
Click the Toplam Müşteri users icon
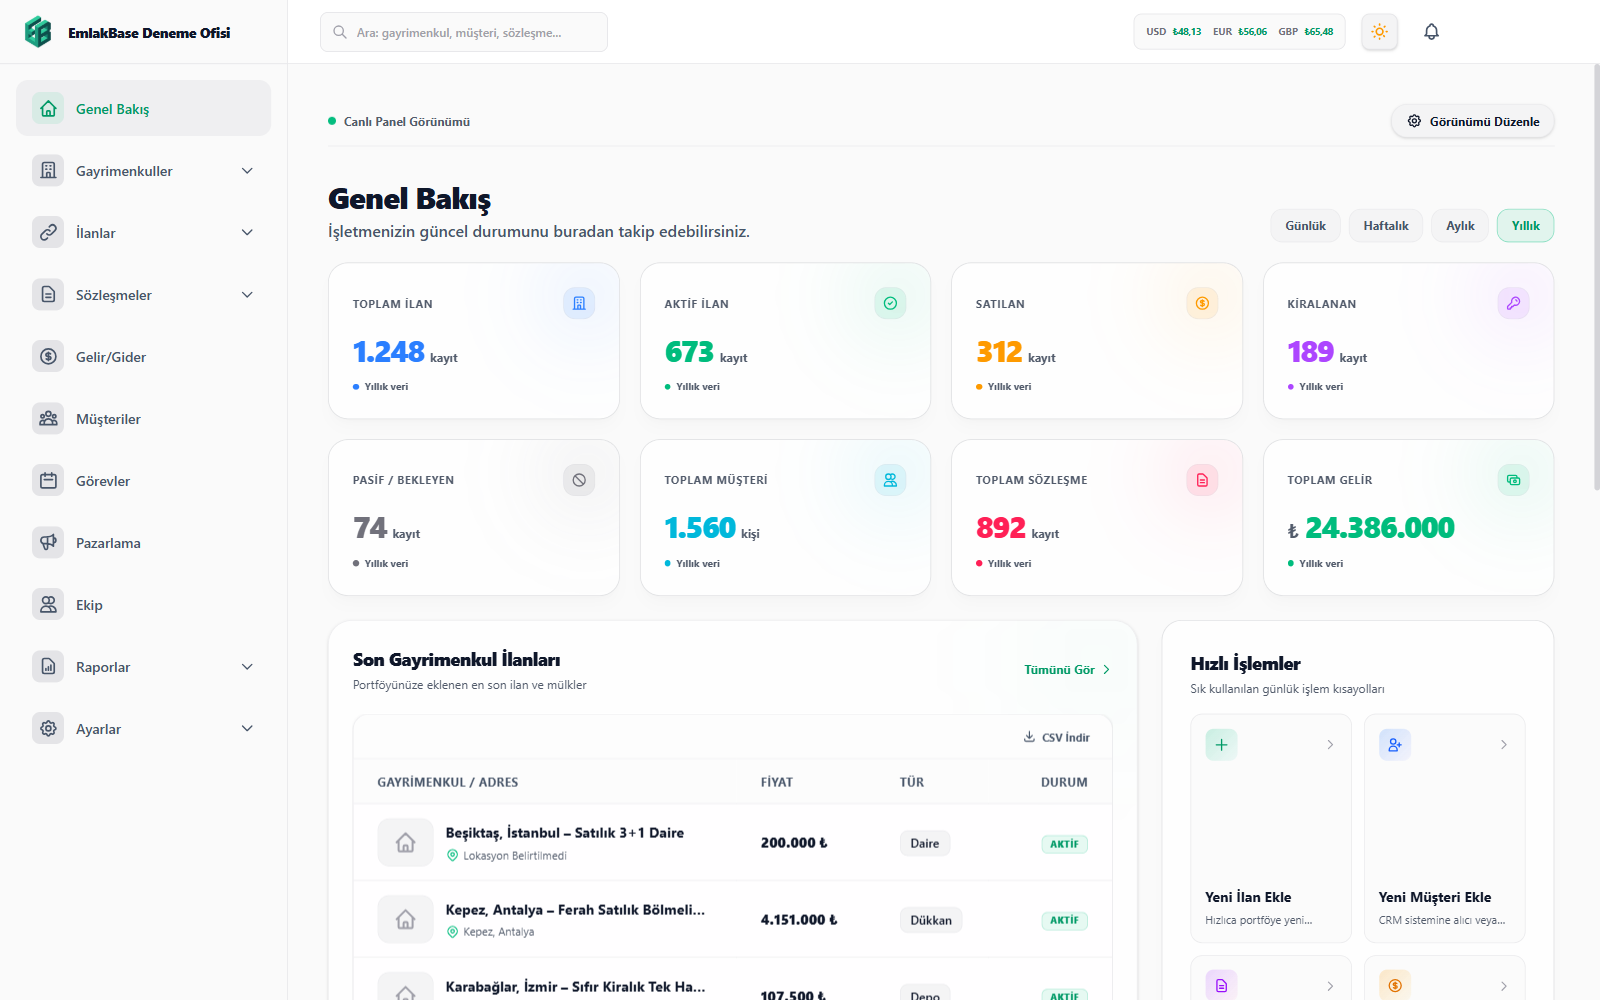890,480
